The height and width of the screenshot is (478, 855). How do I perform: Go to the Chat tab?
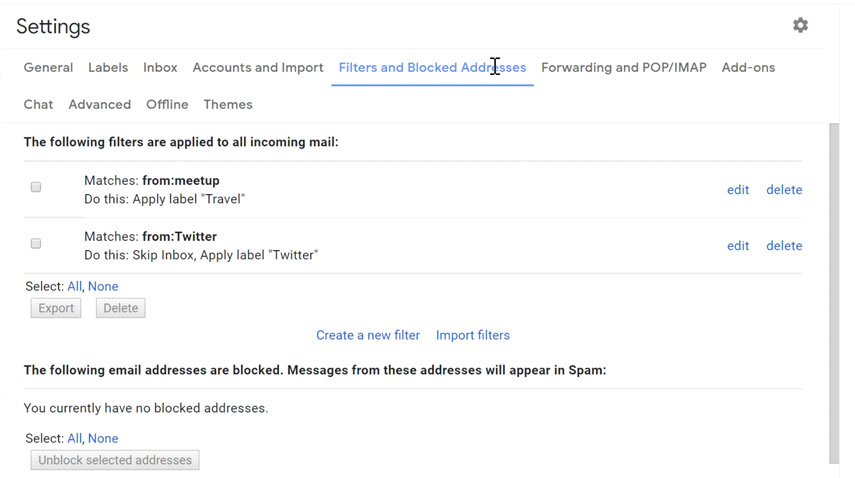pos(38,105)
